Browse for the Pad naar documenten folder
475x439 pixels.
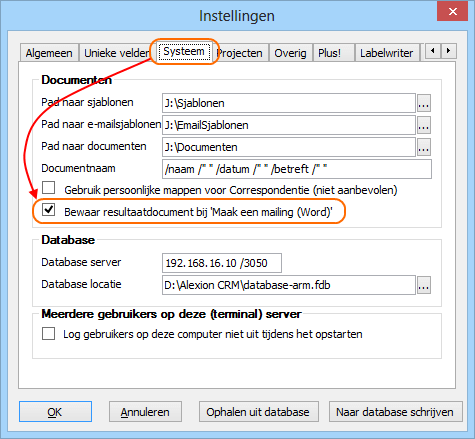coord(424,147)
